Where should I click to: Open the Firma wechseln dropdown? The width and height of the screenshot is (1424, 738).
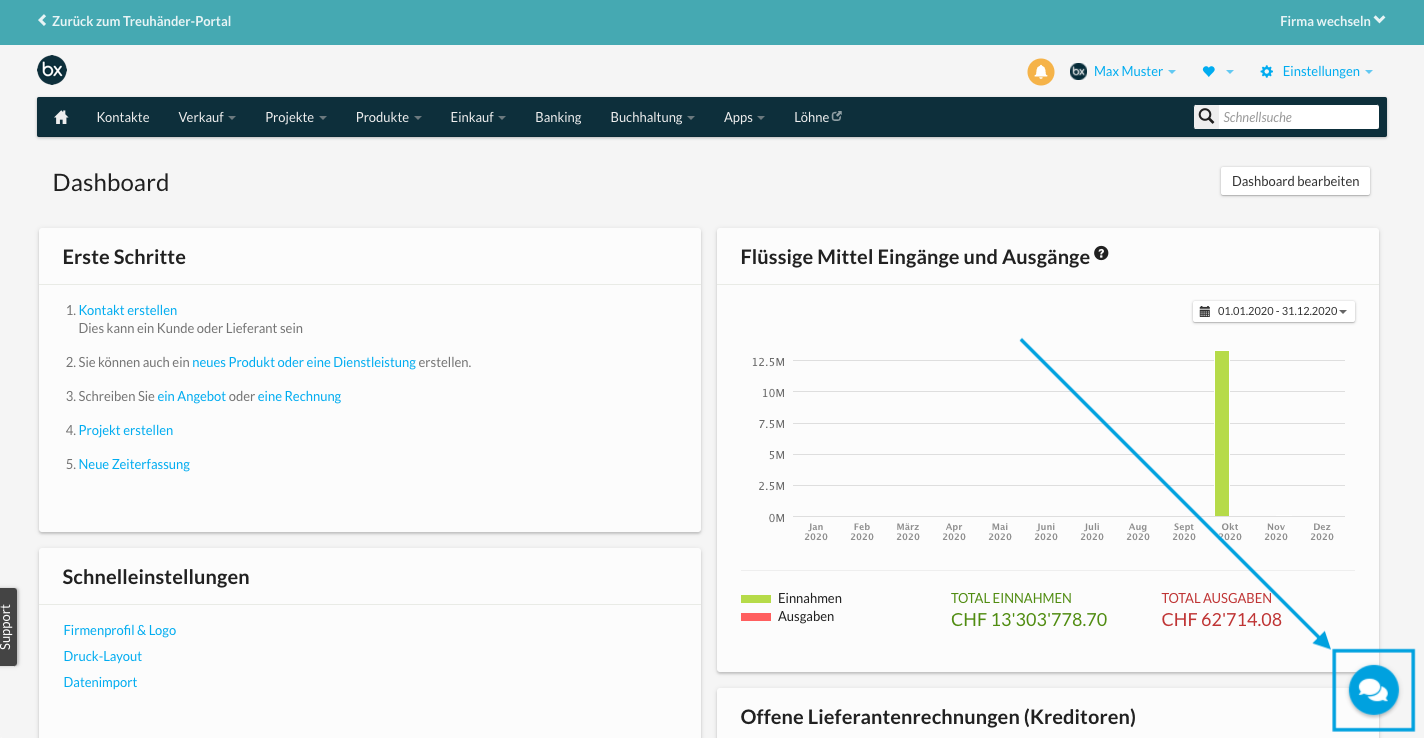click(x=1333, y=20)
